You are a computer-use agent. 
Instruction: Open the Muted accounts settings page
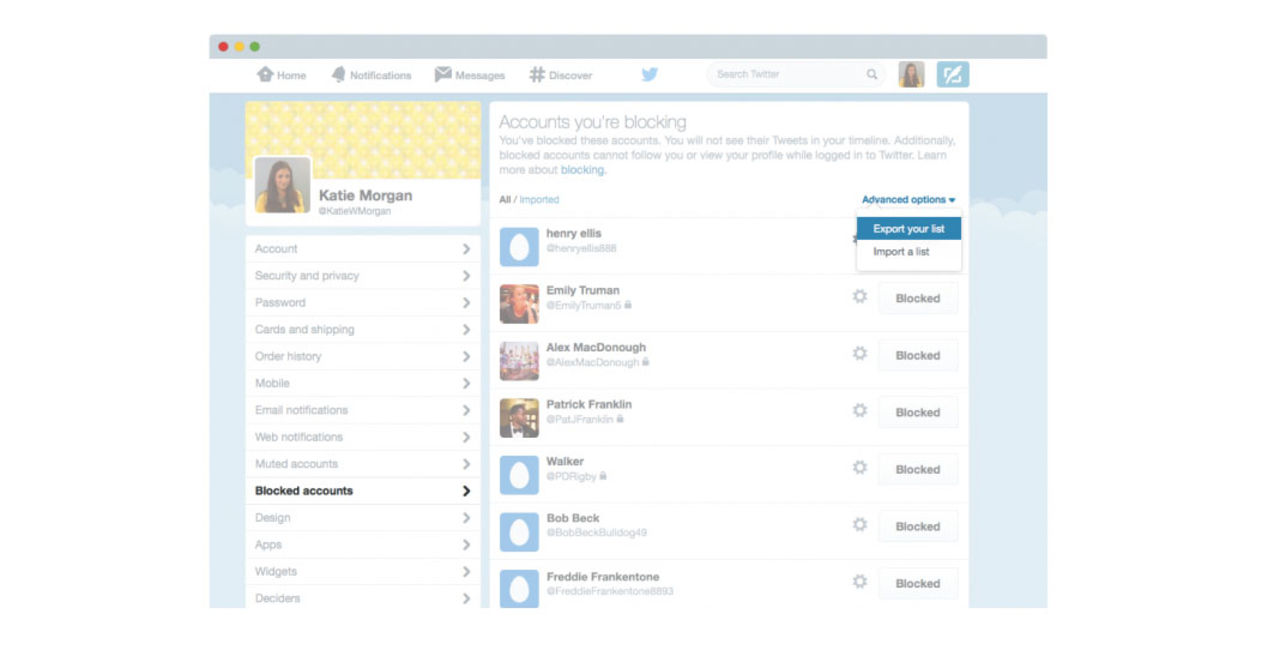click(362, 464)
